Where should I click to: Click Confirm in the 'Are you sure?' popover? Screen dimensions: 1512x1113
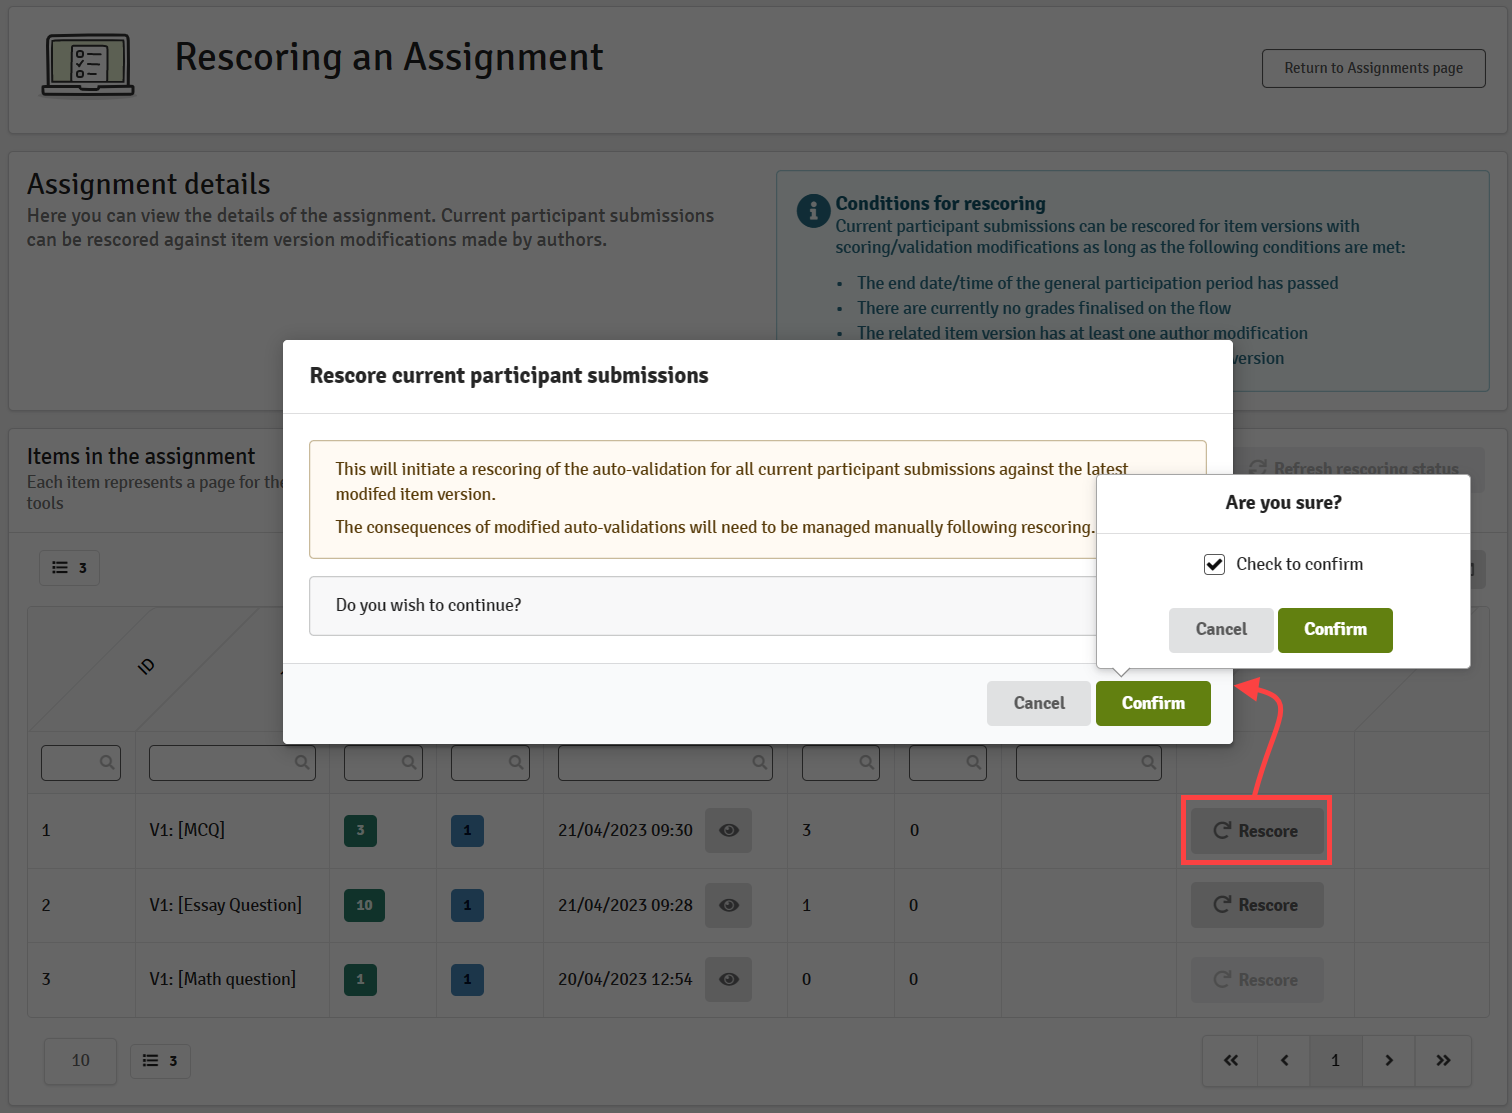[1335, 630]
